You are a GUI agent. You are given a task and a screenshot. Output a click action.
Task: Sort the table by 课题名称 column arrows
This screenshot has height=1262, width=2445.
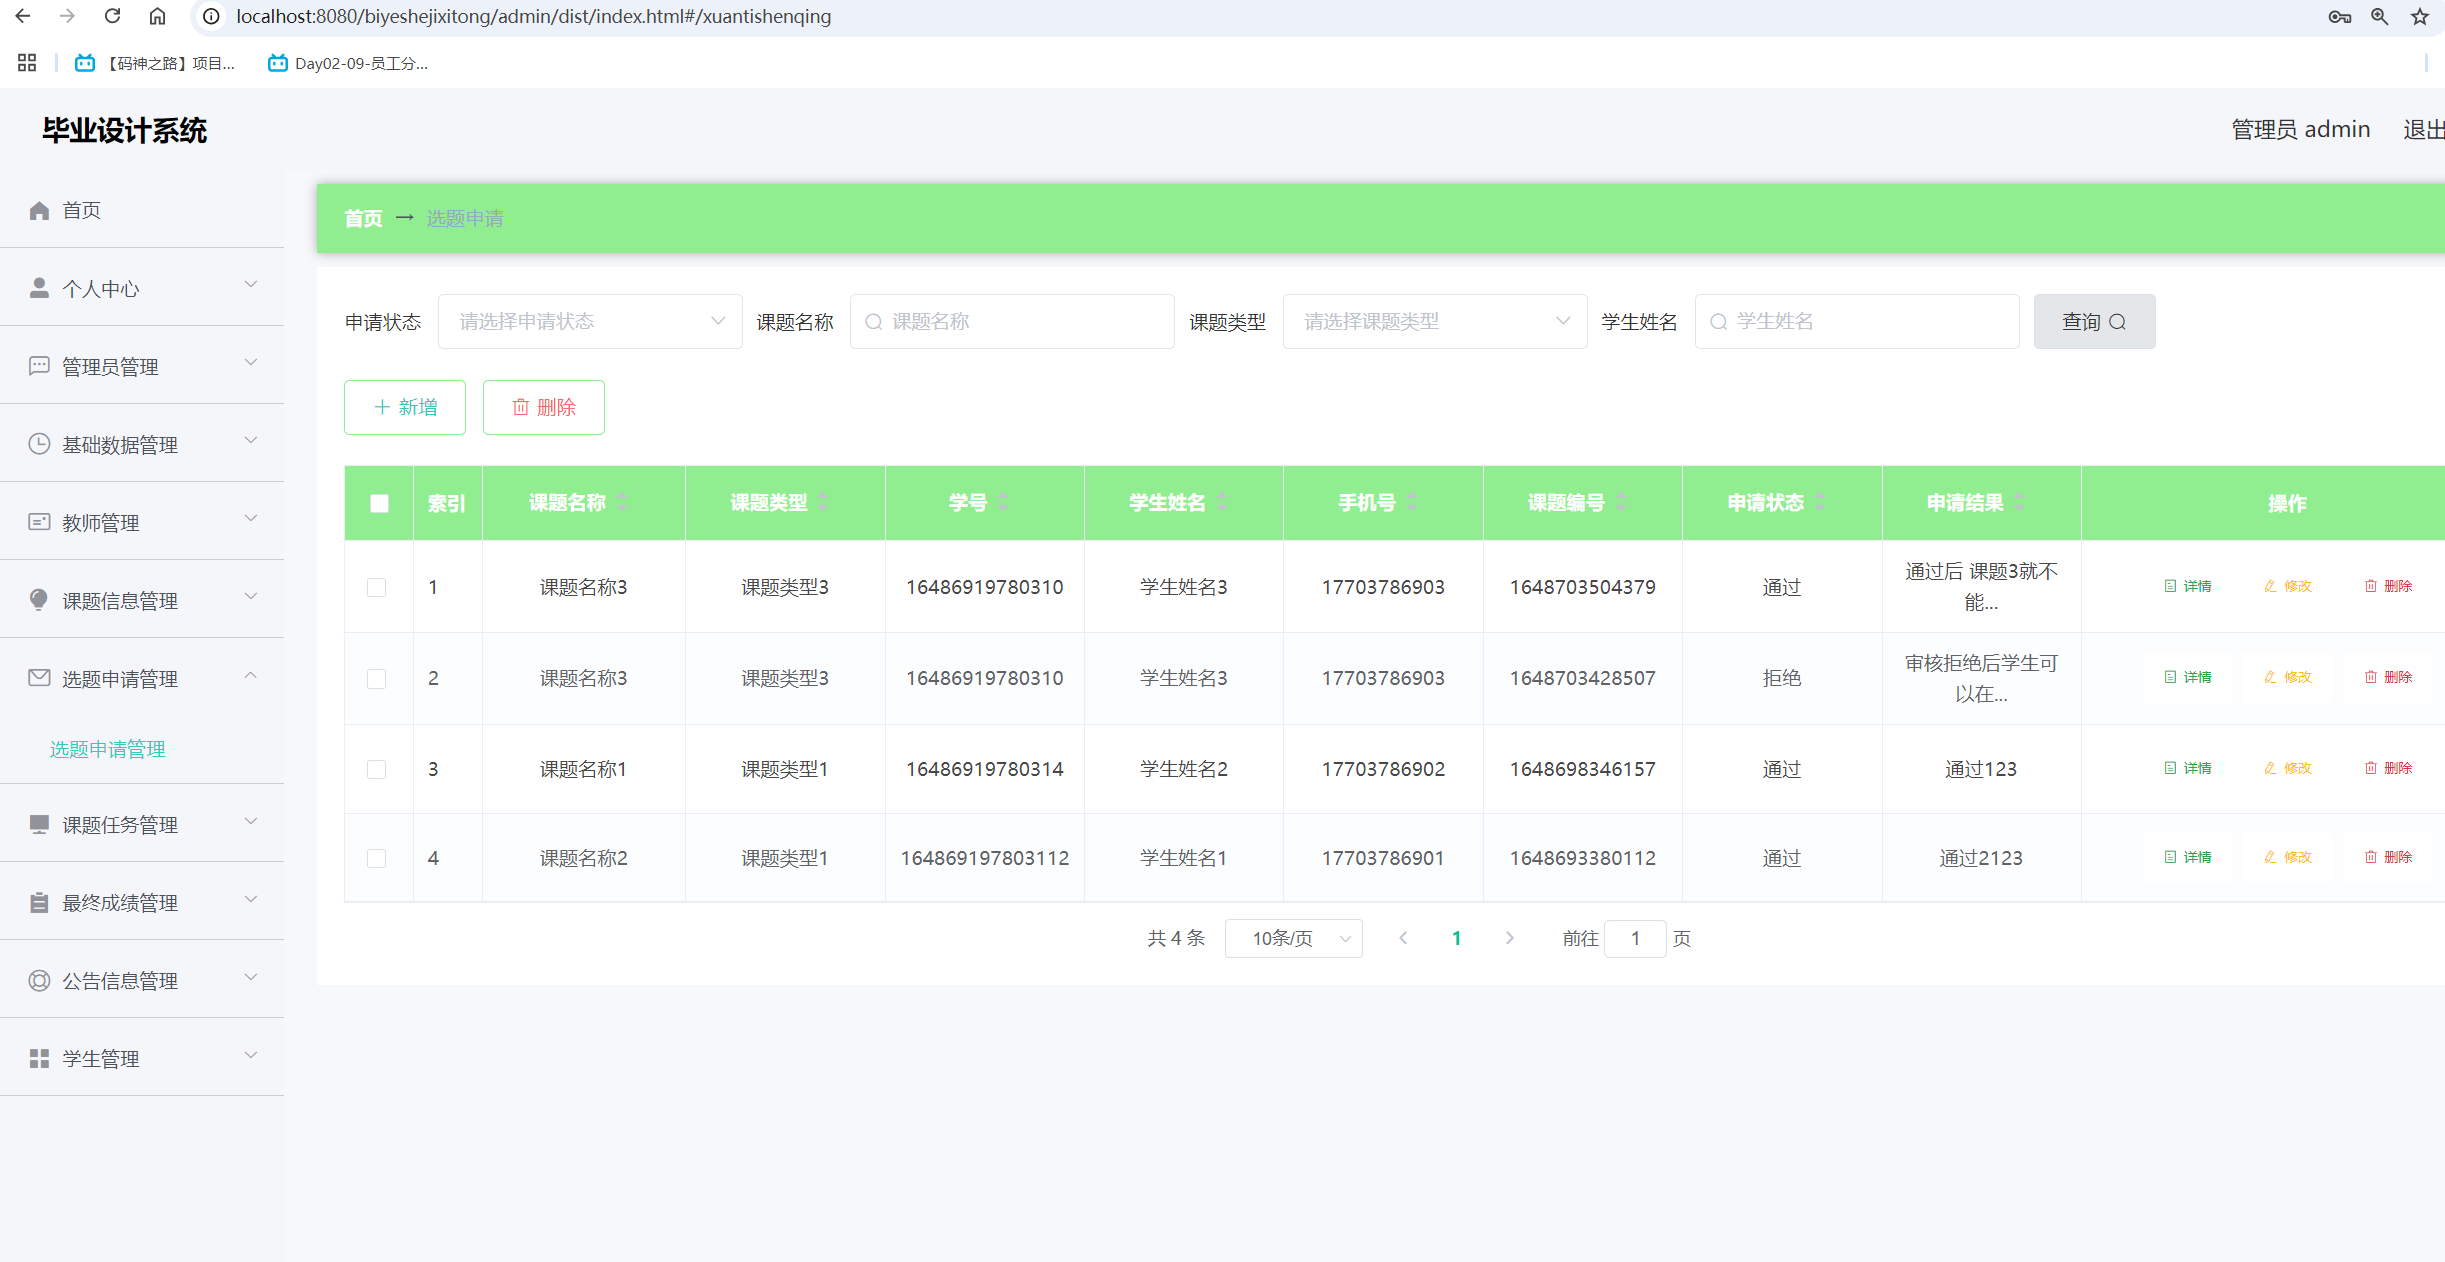622,502
